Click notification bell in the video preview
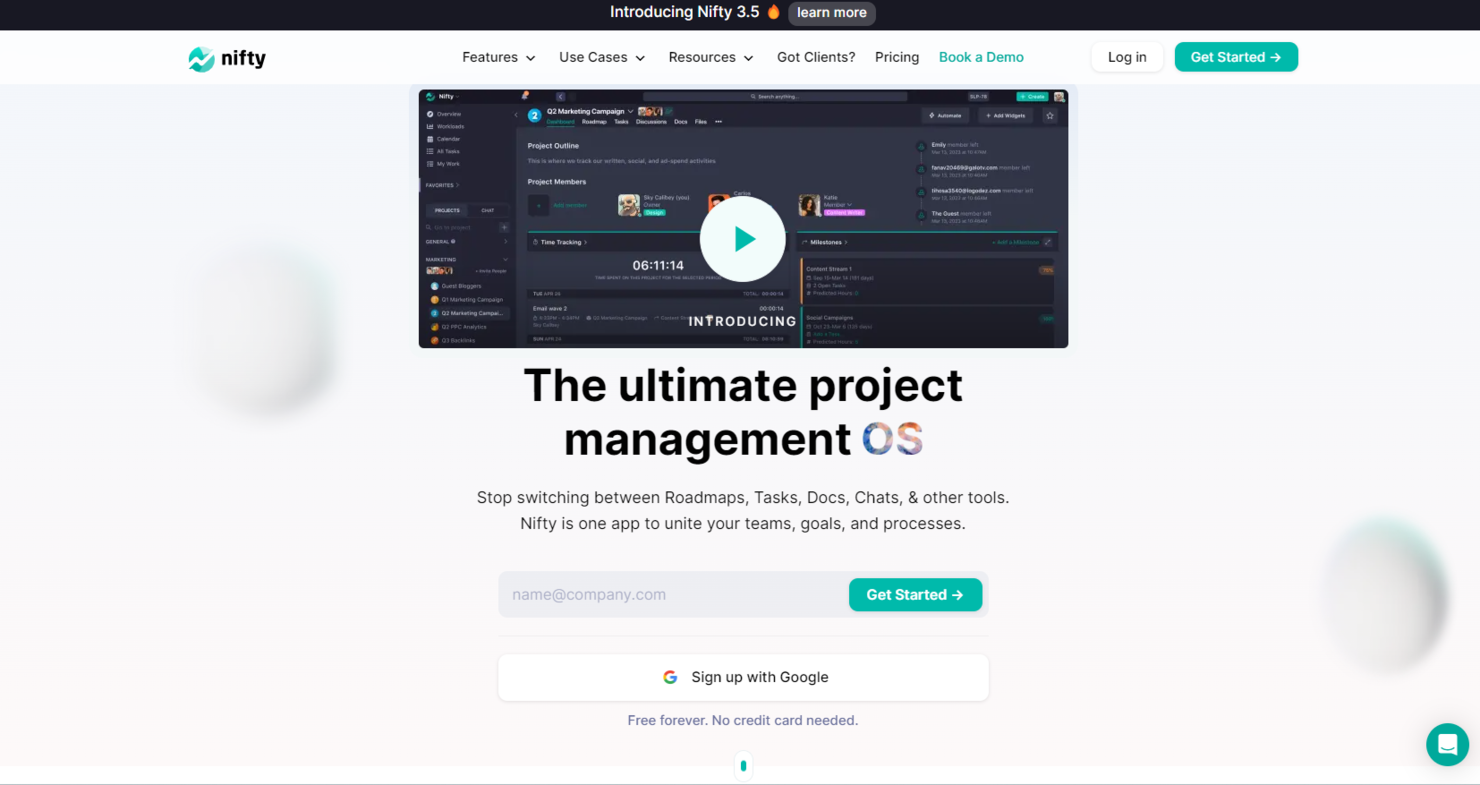 525,96
